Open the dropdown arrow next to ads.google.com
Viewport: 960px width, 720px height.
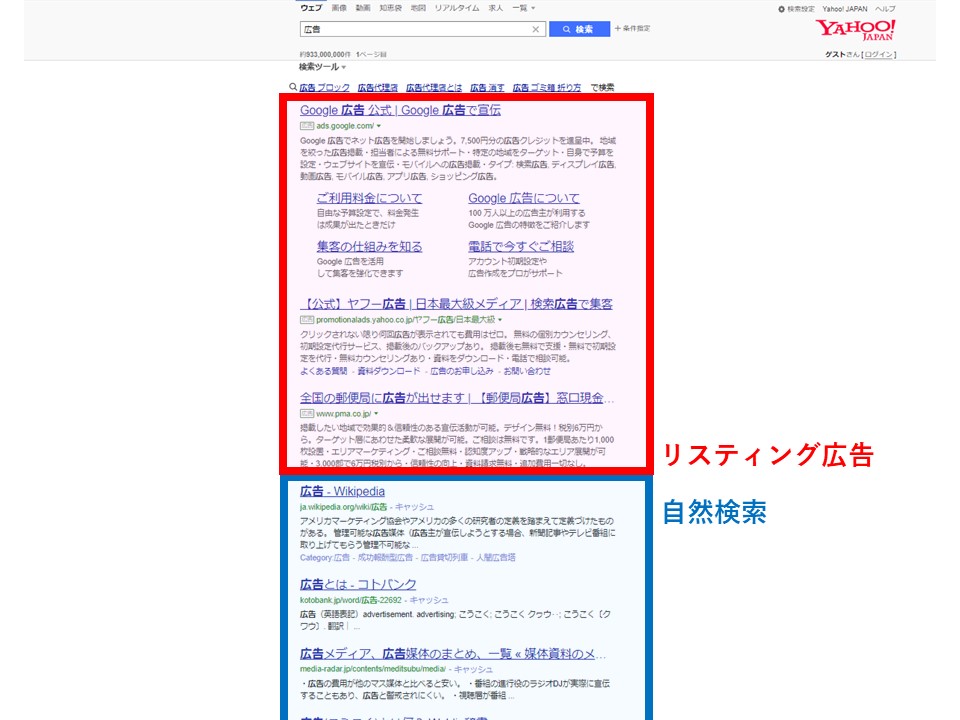click(379, 126)
